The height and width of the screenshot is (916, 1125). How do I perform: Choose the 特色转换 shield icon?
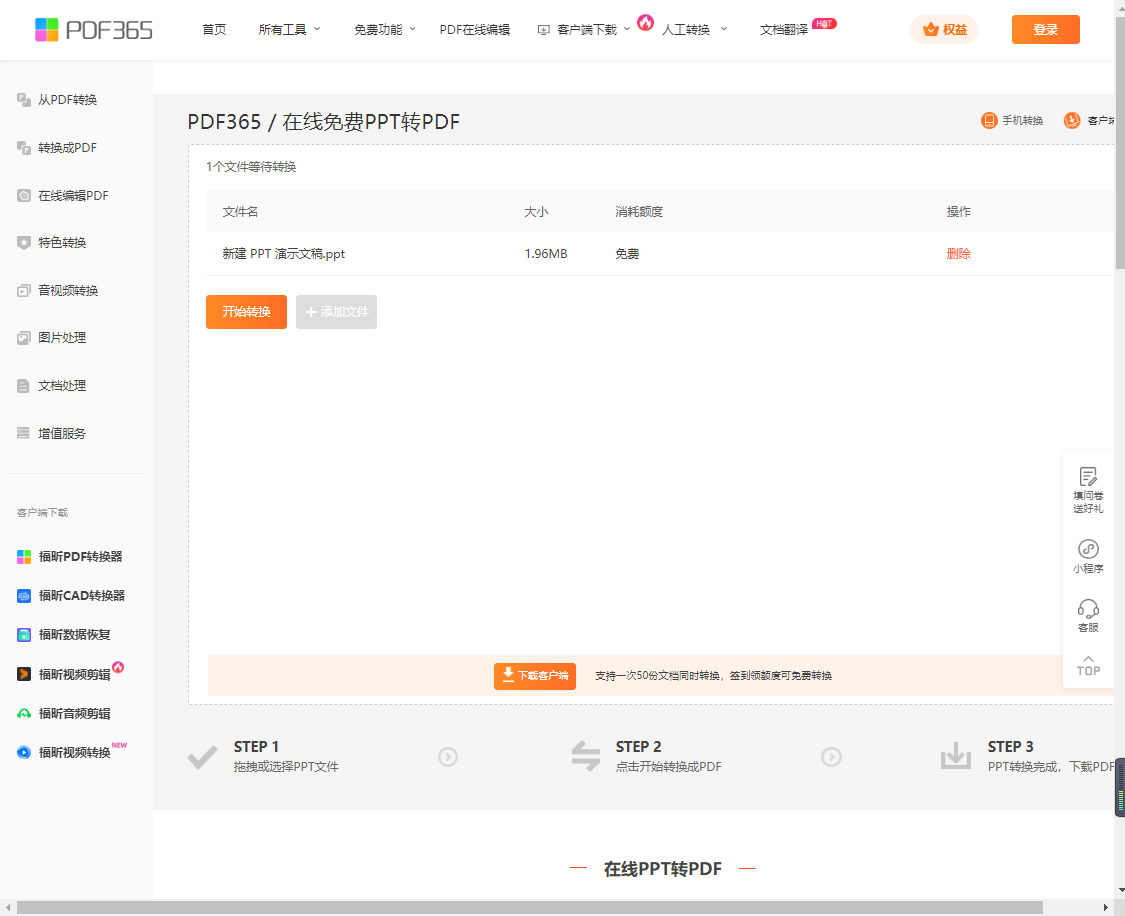pos(24,242)
